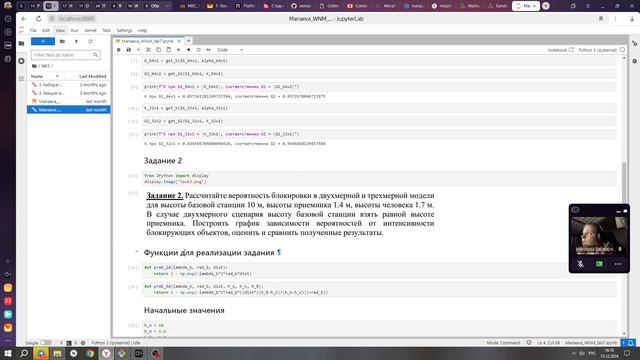Image resolution: width=640 pixels, height=360 pixels.
Task: Insert a cell below with plus icon
Action: pyautogui.click(x=138, y=50)
